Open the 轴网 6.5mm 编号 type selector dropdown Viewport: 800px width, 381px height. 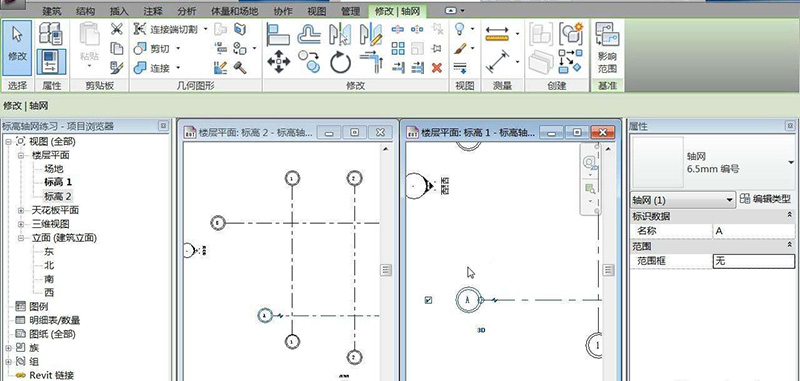(791, 162)
